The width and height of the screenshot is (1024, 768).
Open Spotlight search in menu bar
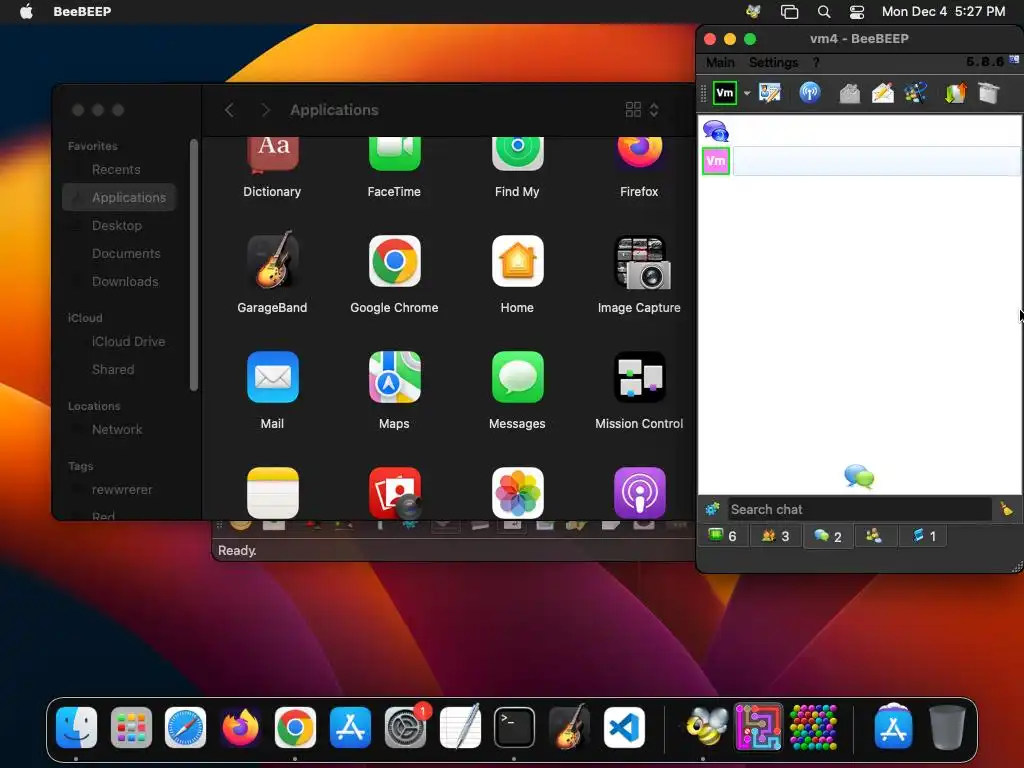click(824, 11)
